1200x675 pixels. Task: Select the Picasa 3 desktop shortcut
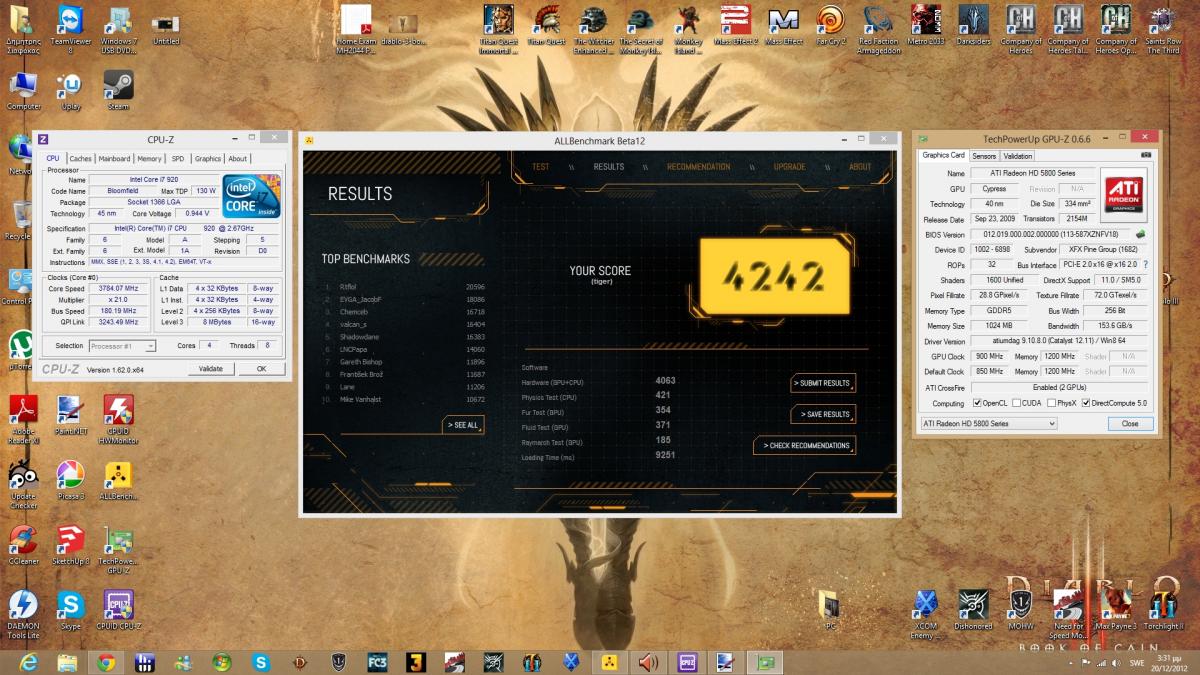[x=70, y=480]
